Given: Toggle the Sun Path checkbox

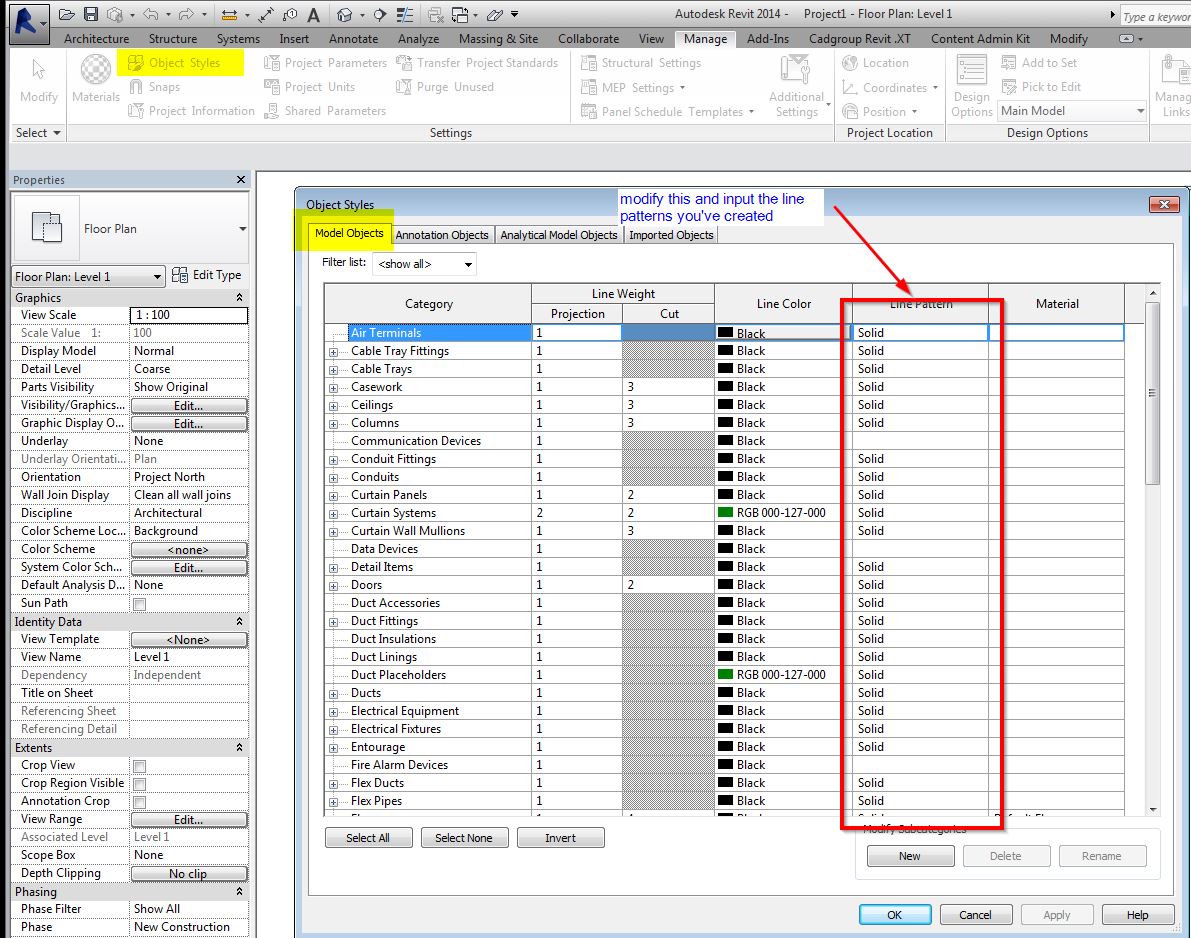Looking at the screenshot, I should tap(140, 605).
